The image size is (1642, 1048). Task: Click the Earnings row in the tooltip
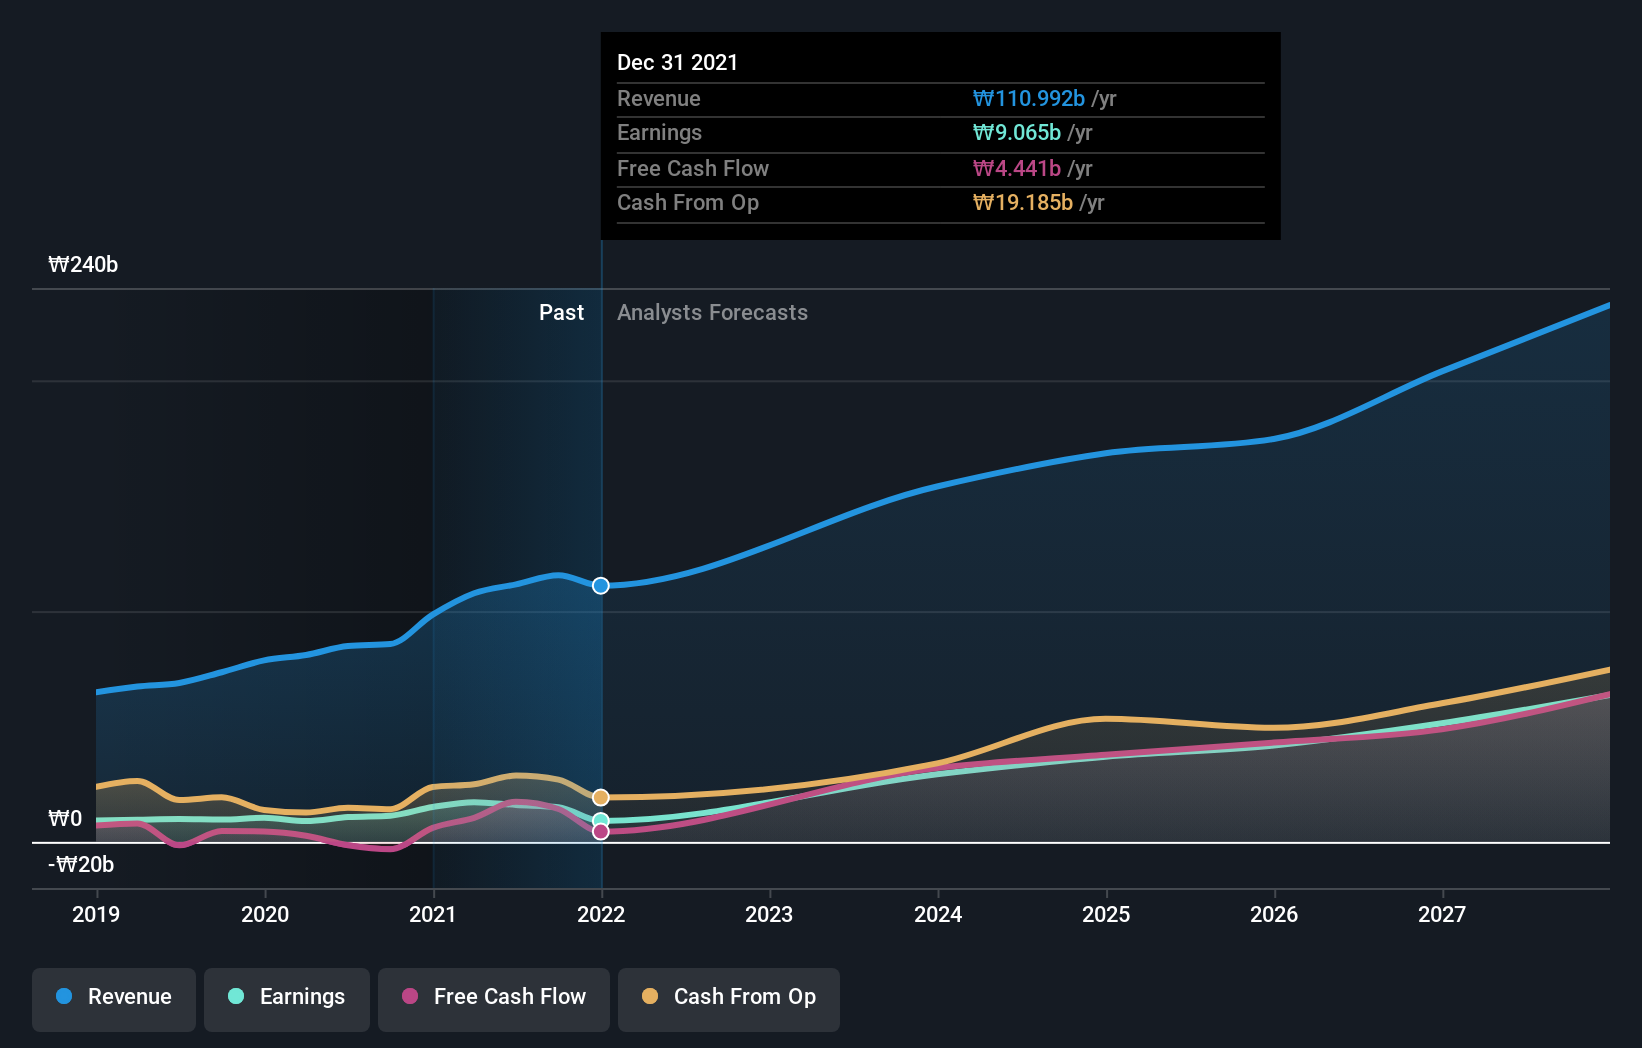point(940,133)
